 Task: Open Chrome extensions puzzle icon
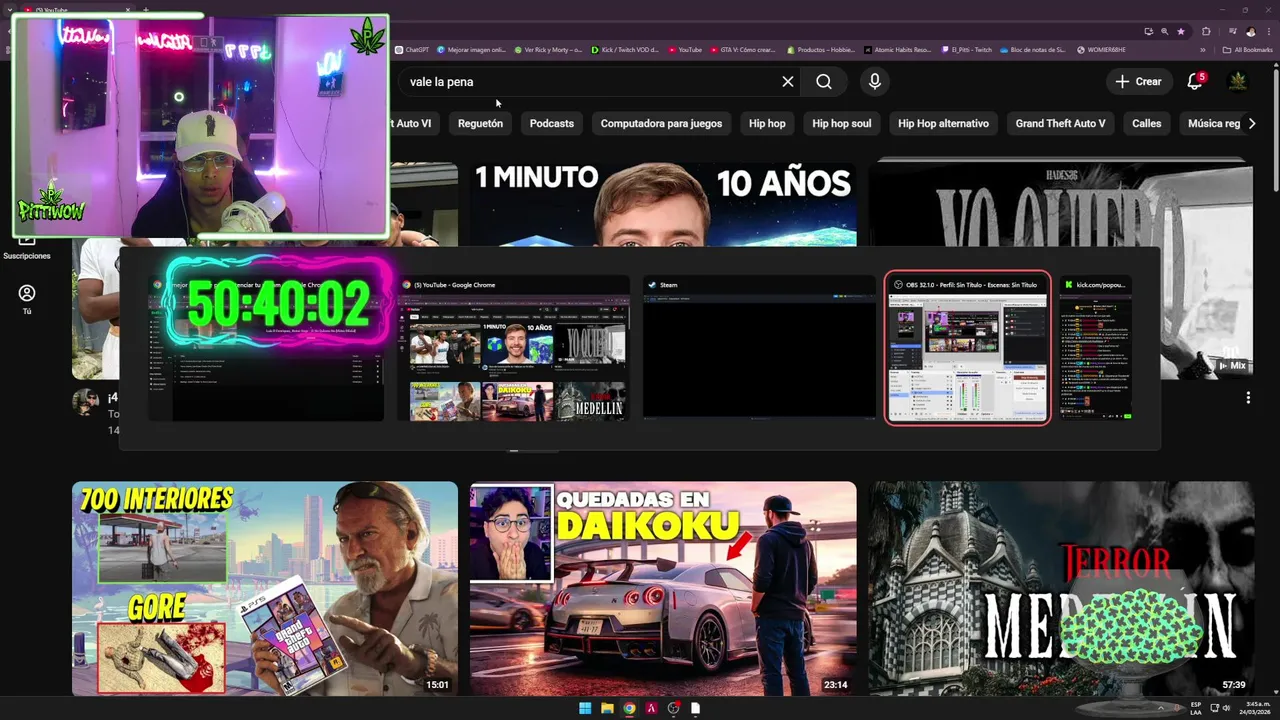point(1207,31)
